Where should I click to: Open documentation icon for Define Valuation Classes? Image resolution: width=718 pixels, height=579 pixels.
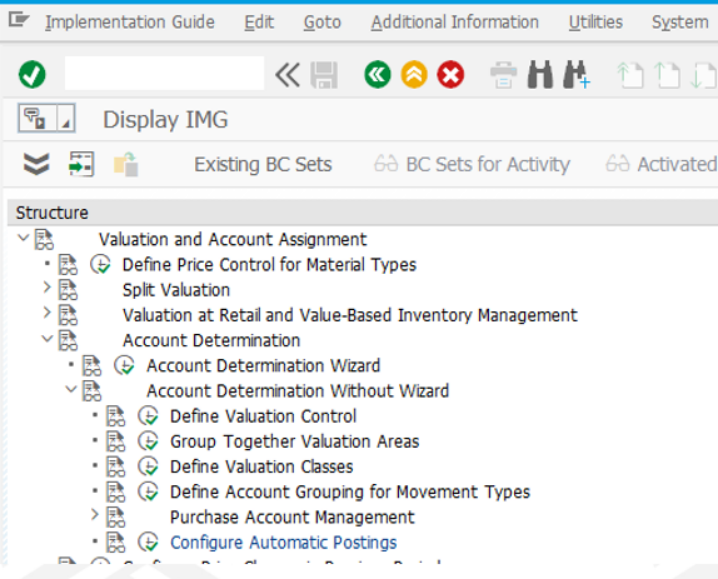point(115,466)
